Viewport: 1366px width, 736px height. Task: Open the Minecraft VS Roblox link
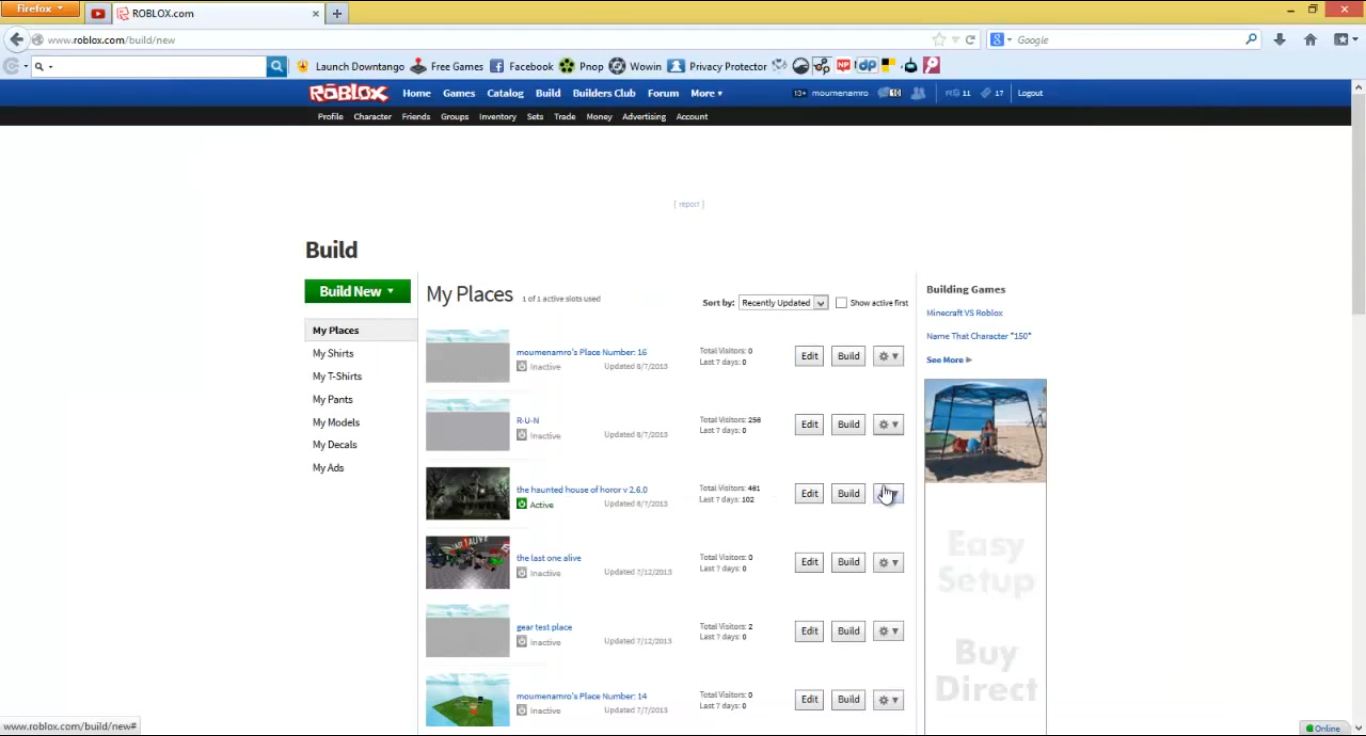point(964,313)
